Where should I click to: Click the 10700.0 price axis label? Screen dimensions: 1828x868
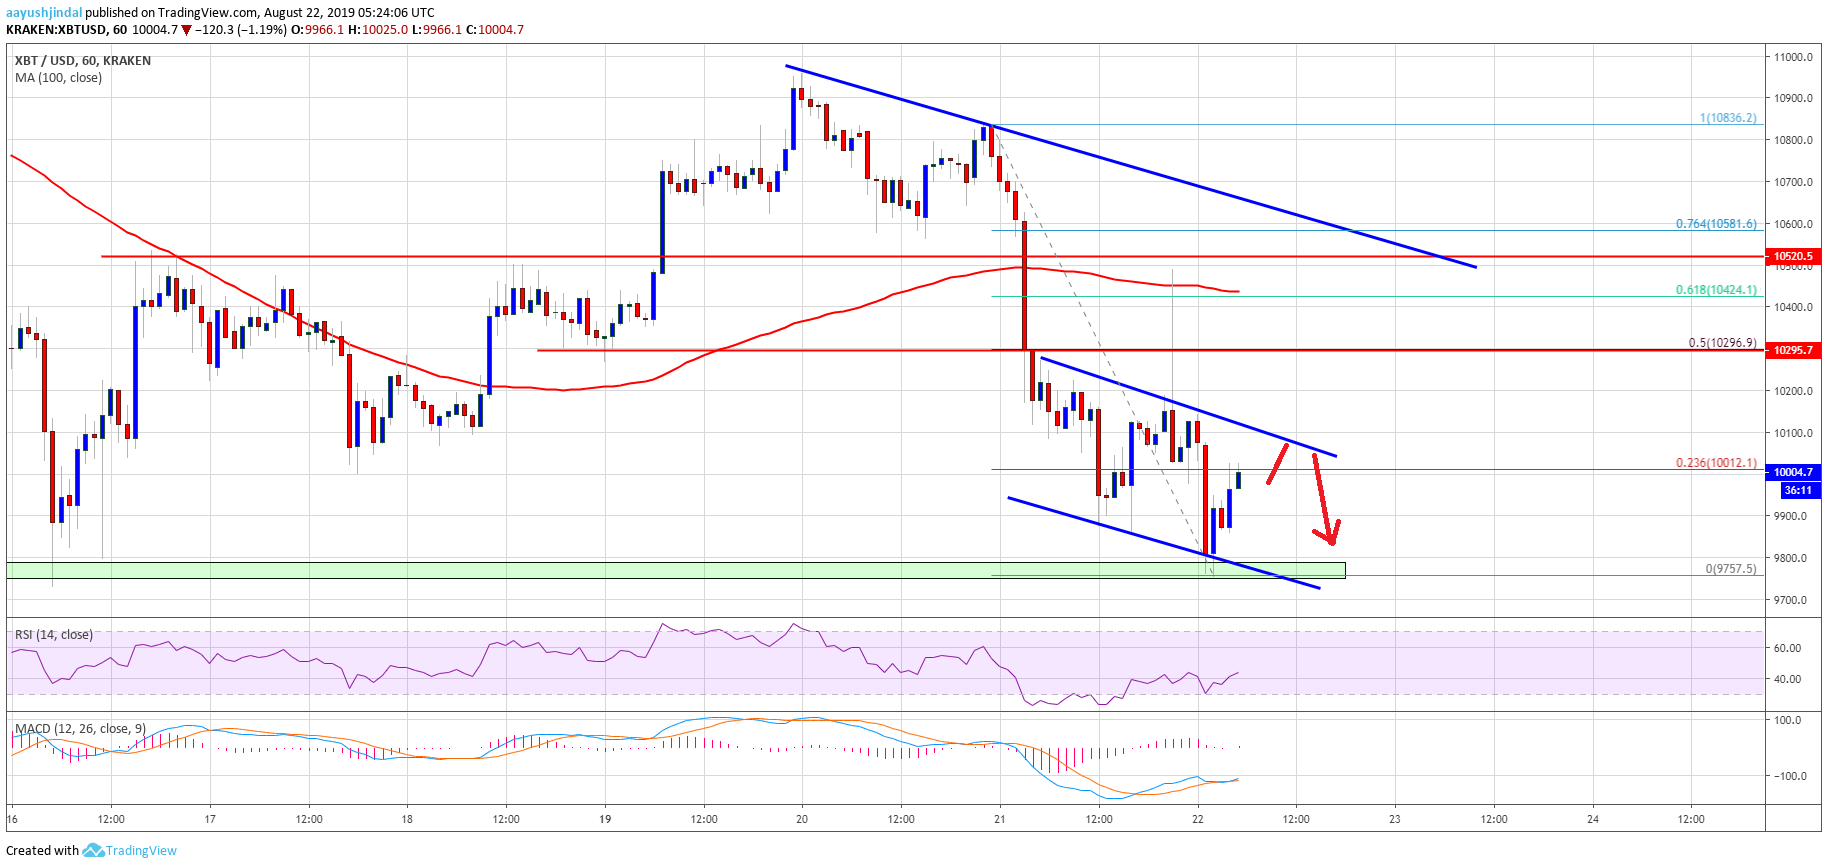pyautogui.click(x=1794, y=182)
